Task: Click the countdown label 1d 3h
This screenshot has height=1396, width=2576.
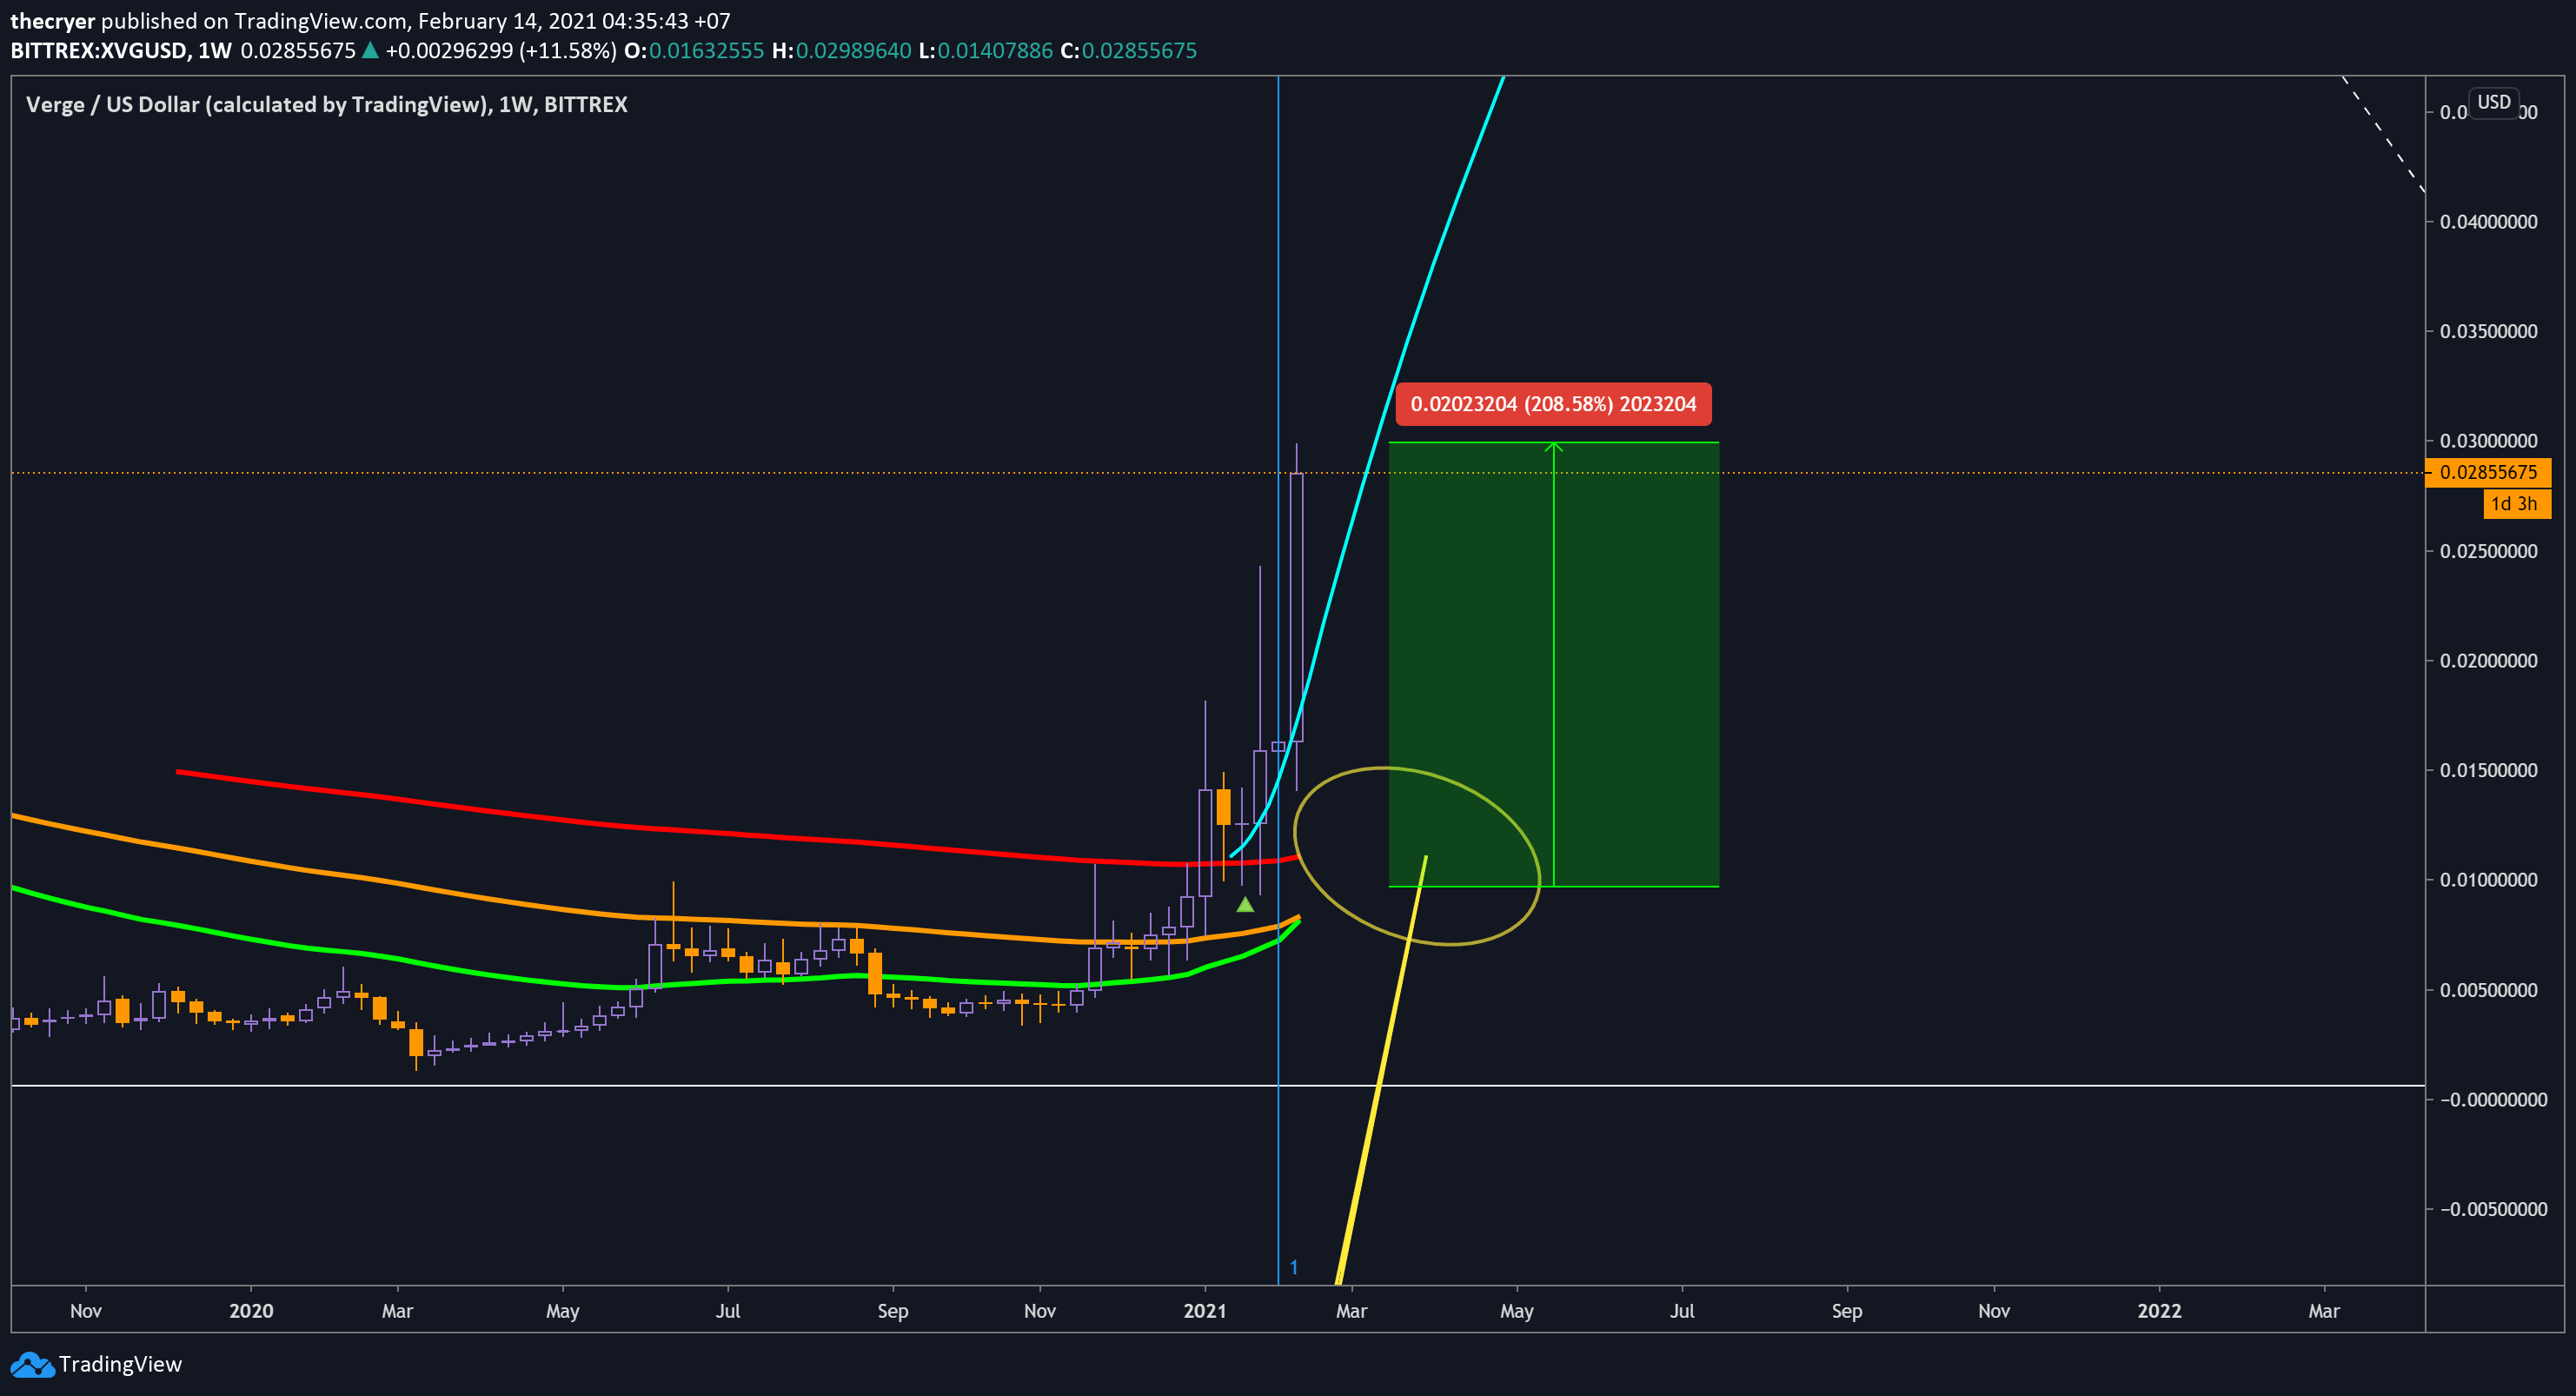Action: click(2516, 504)
